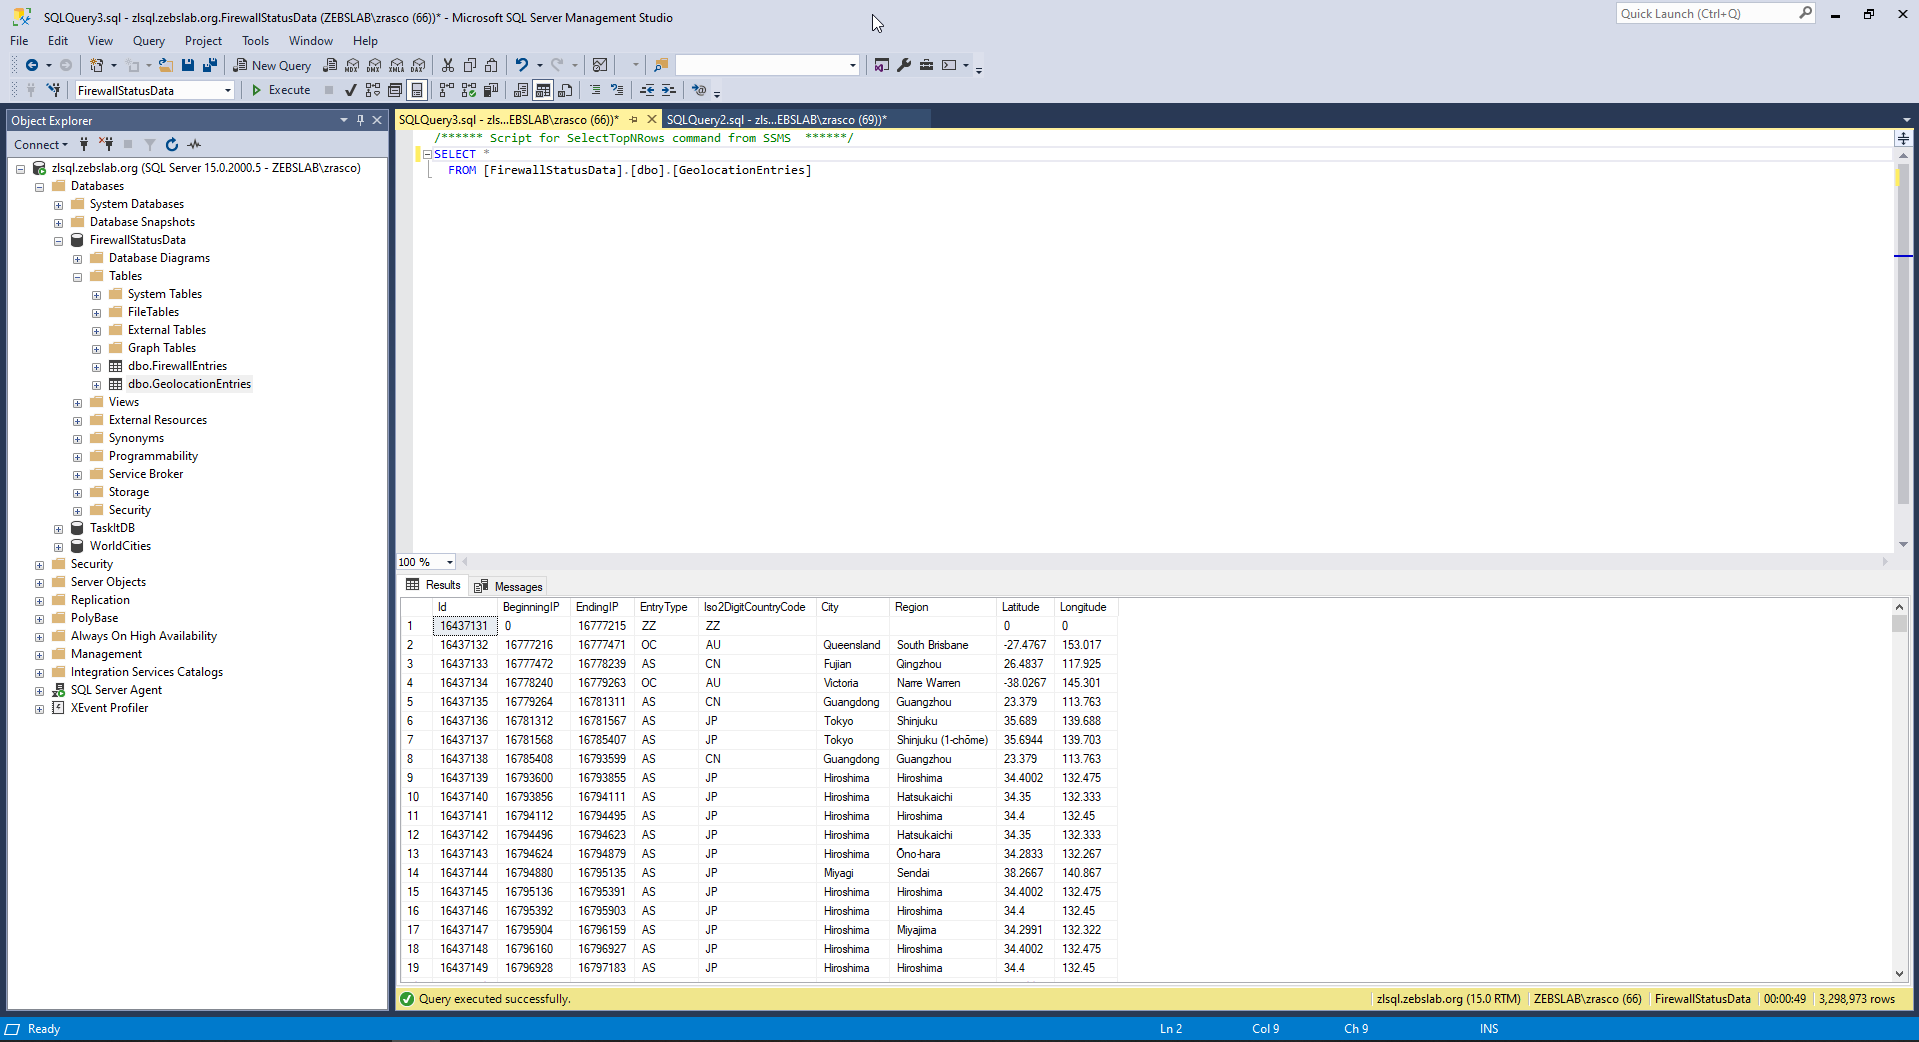Click the Paste clipboard icon
This screenshot has height=1042, width=1919.
click(x=491, y=65)
